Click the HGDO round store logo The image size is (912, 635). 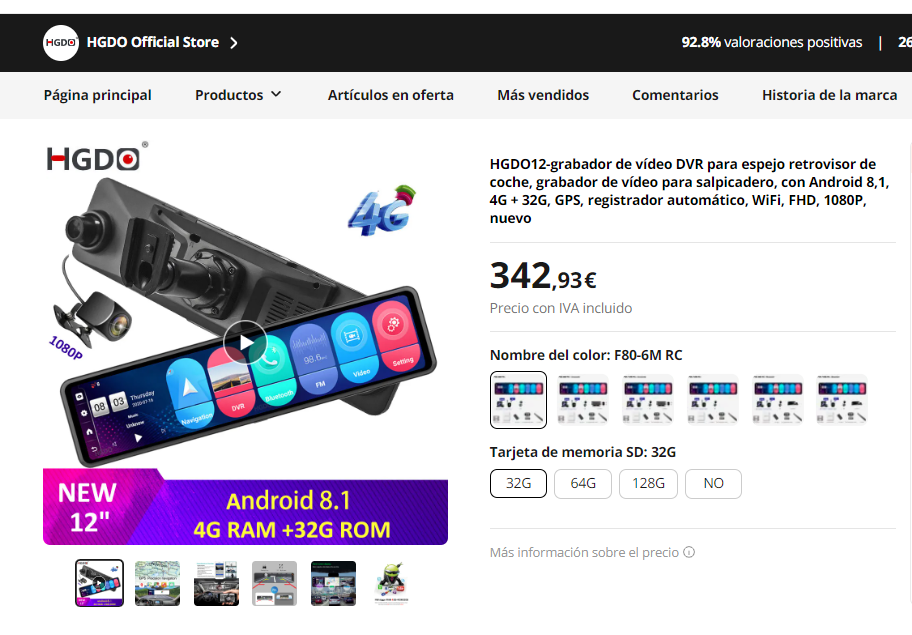(x=61, y=42)
